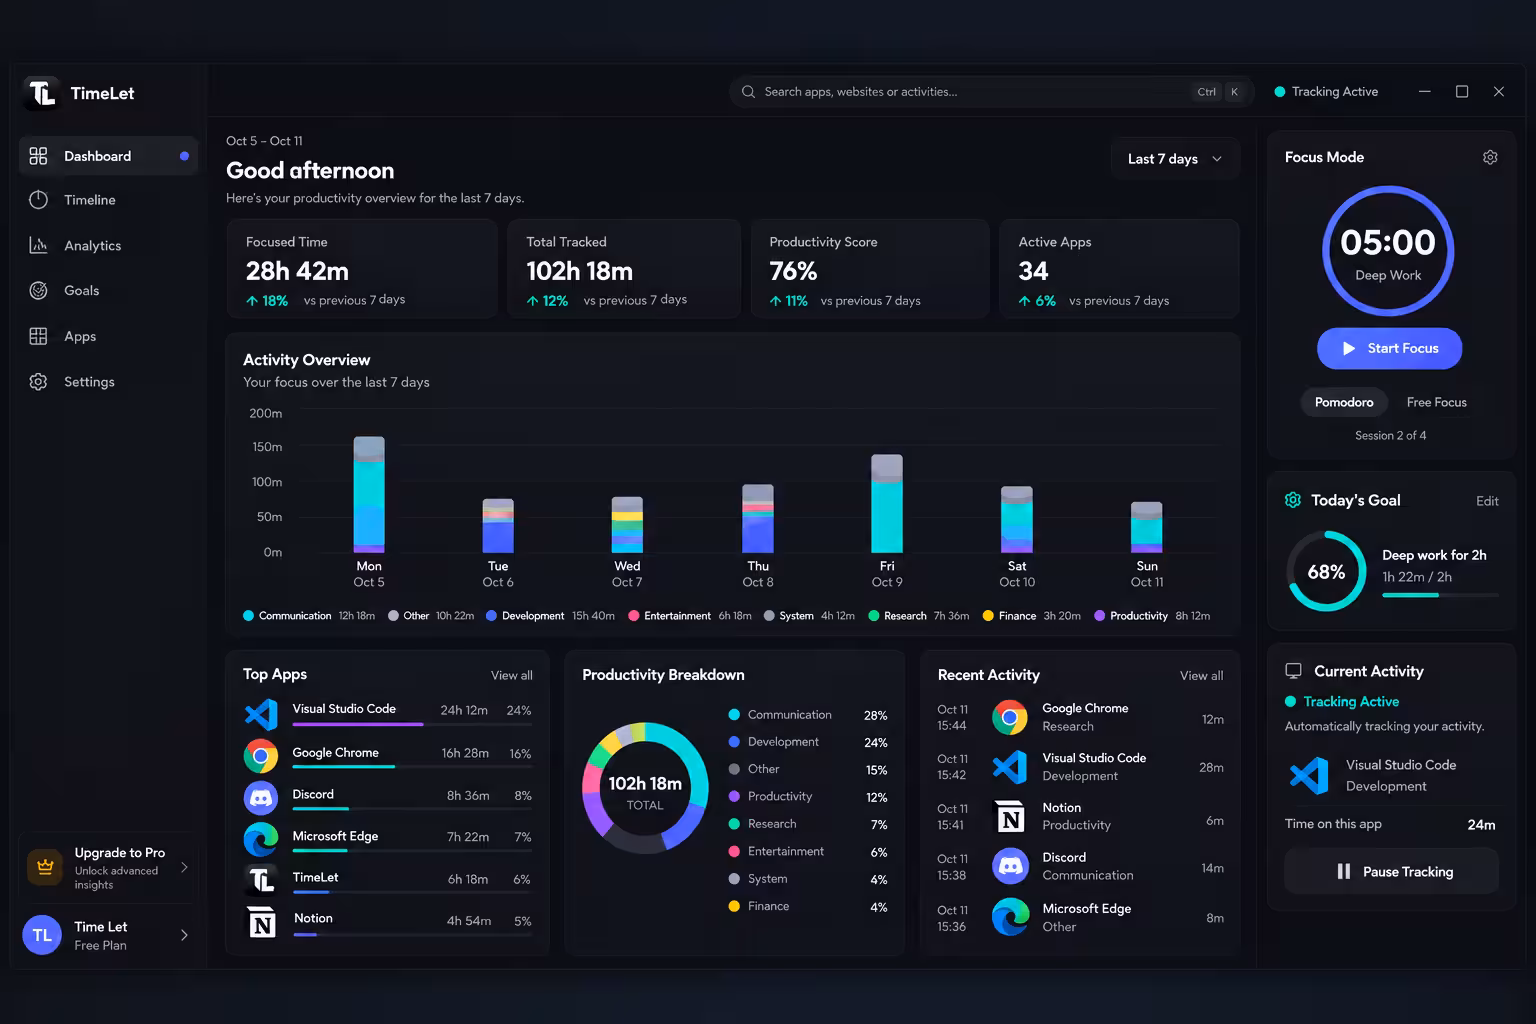Click the Deep work goal progress bar
This screenshot has width=1536, height=1024.
point(1440,595)
